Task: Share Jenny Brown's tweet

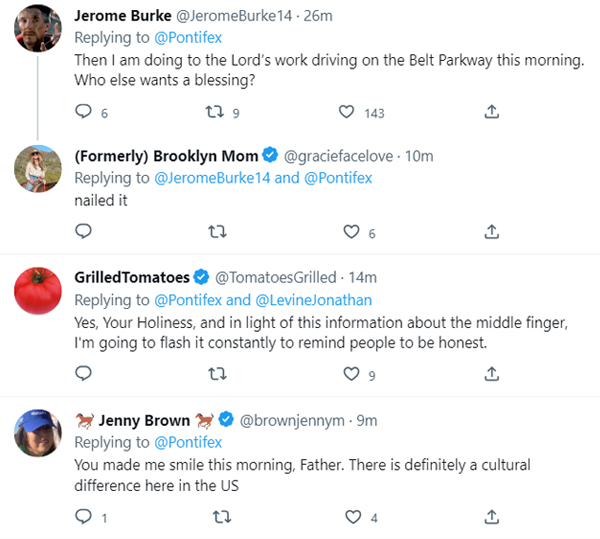Action: tap(491, 517)
